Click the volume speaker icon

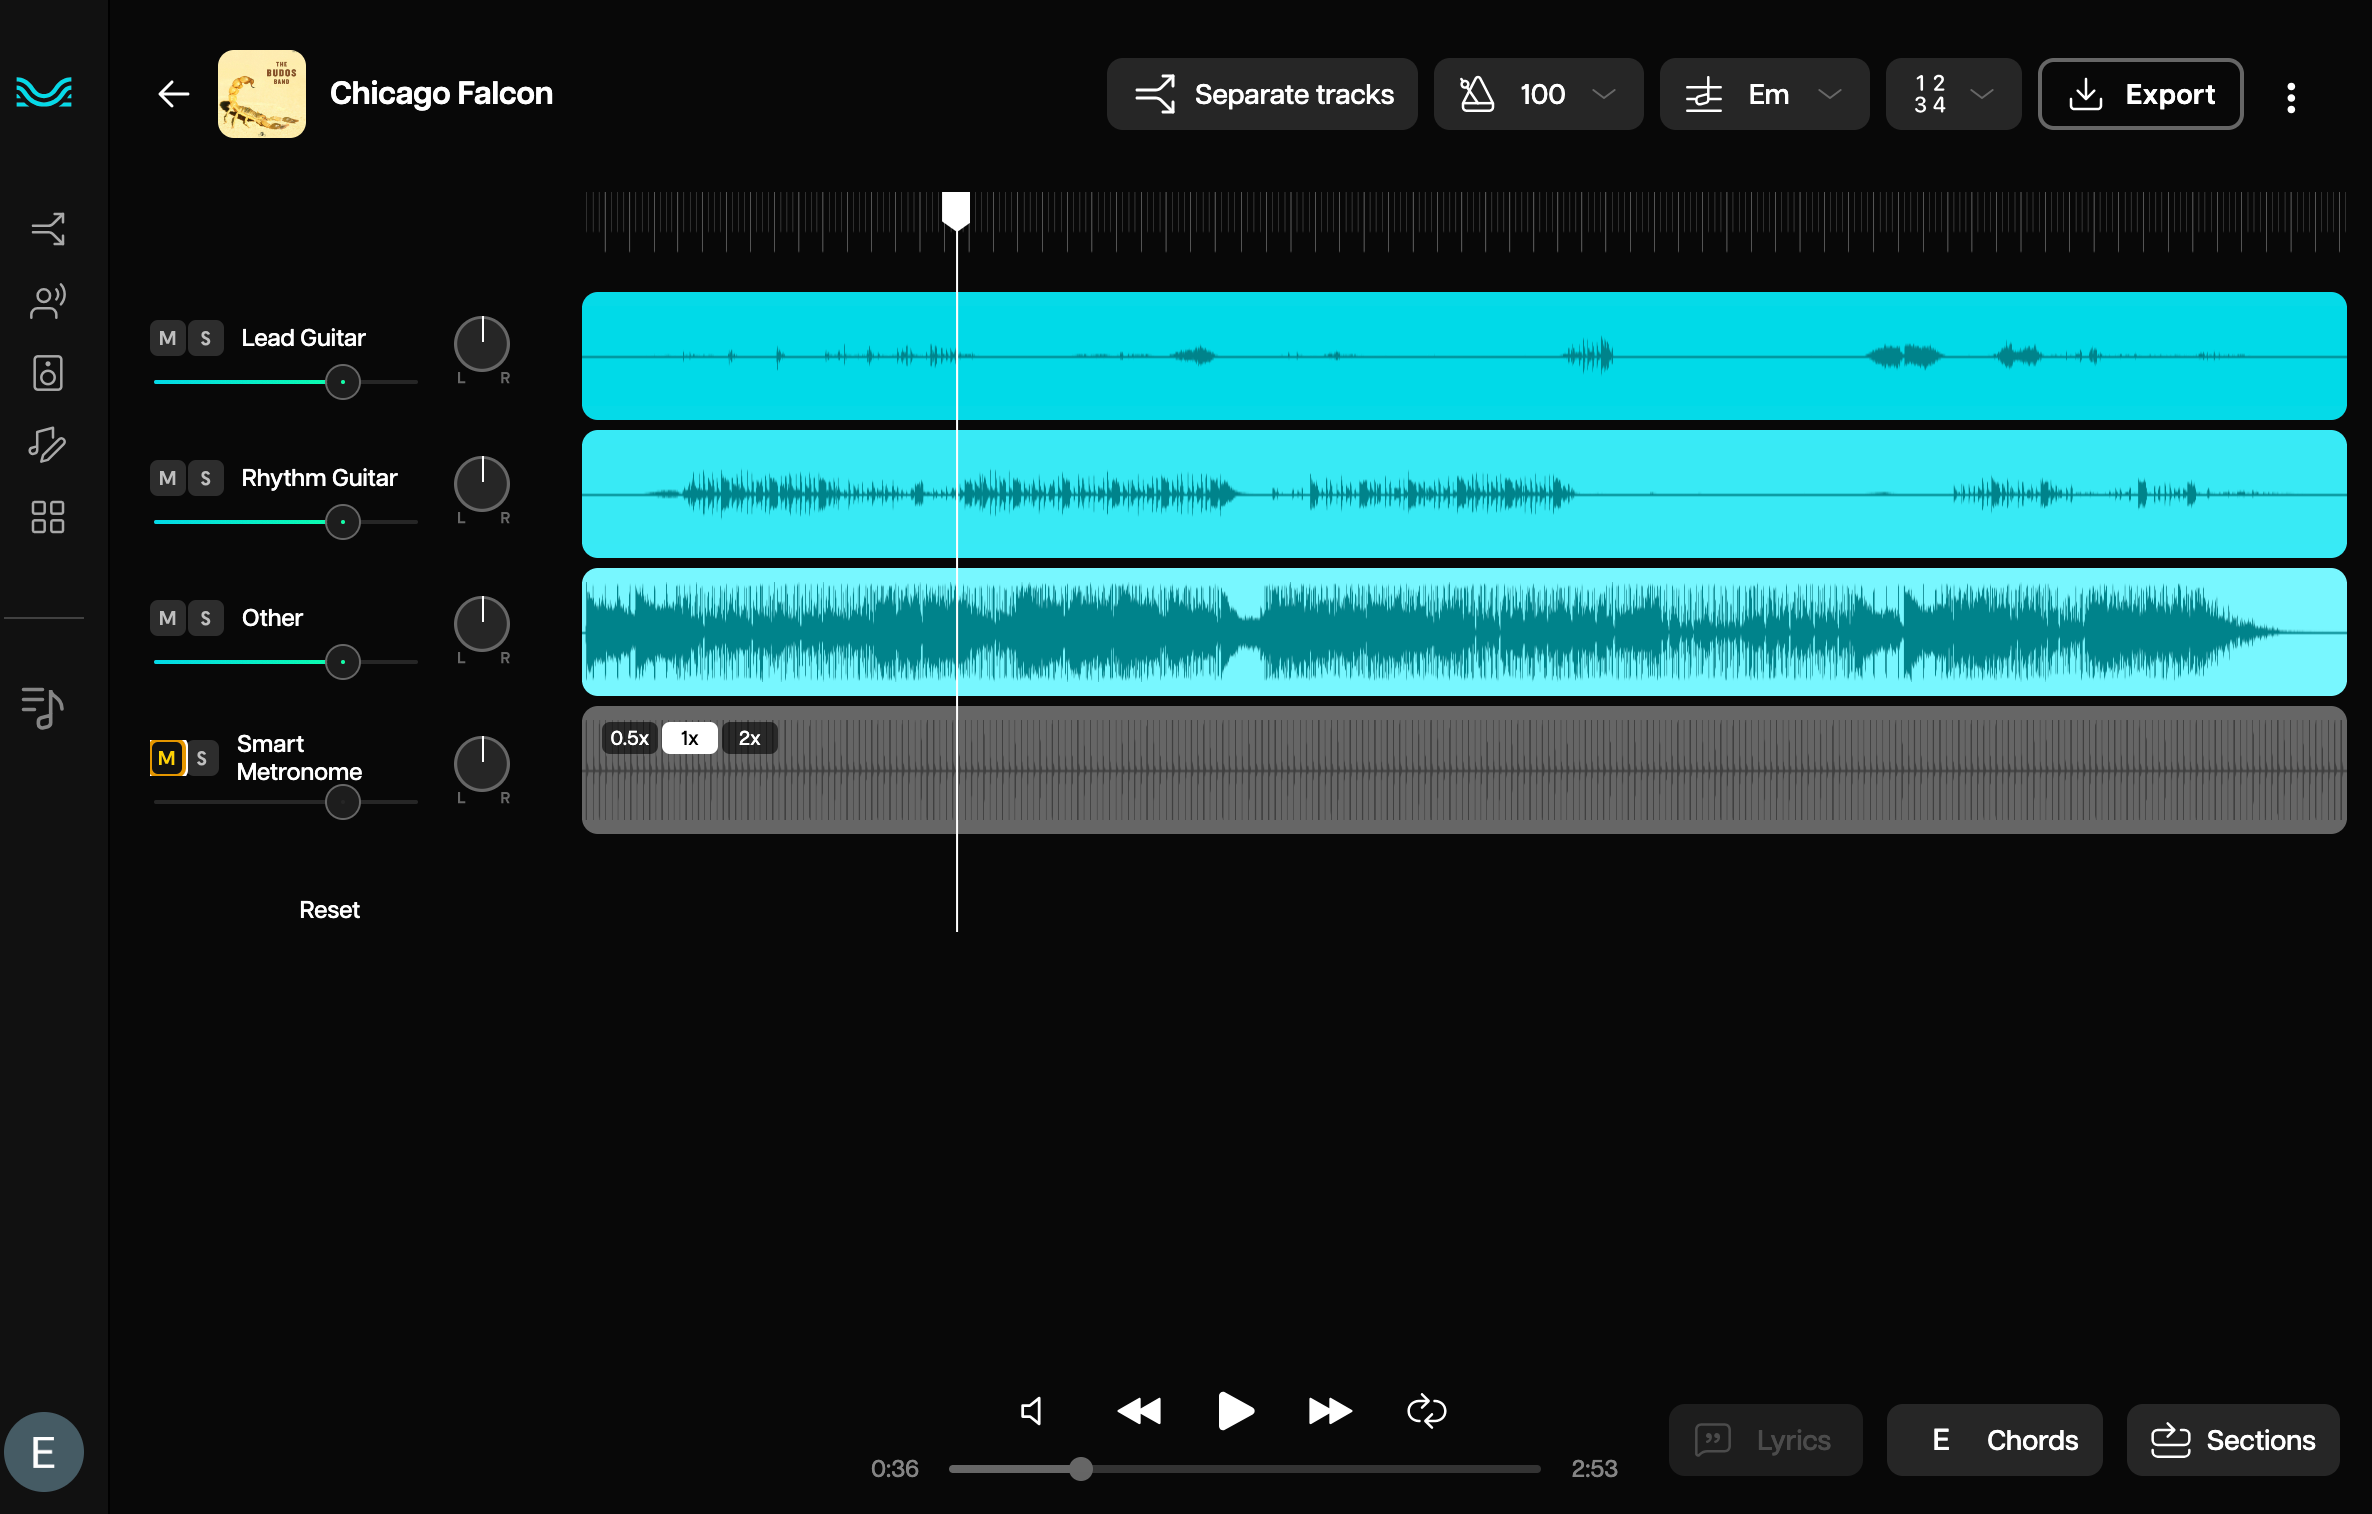coord(1032,1411)
